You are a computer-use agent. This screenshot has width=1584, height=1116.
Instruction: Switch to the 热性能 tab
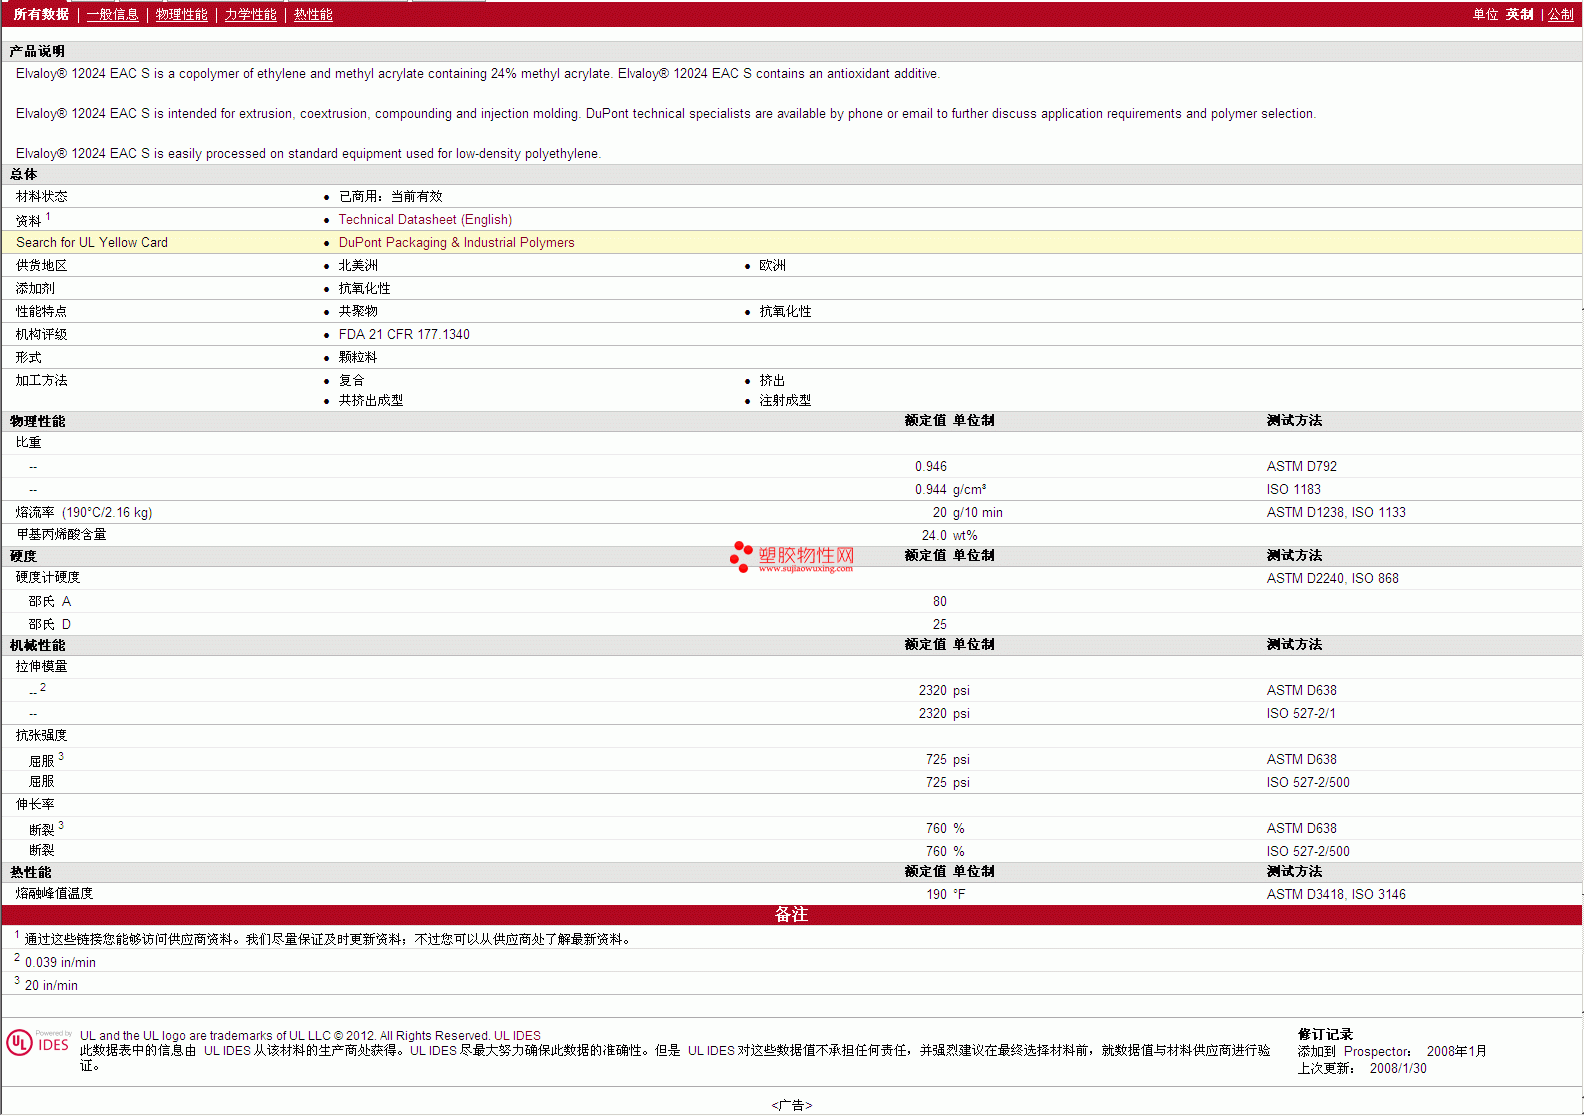[x=314, y=14]
